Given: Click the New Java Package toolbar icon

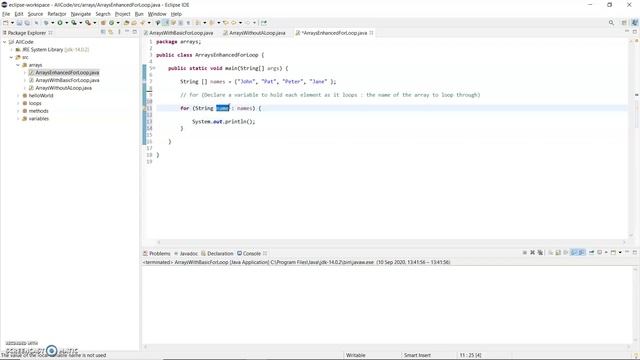Looking at the screenshot, I should (103, 23).
